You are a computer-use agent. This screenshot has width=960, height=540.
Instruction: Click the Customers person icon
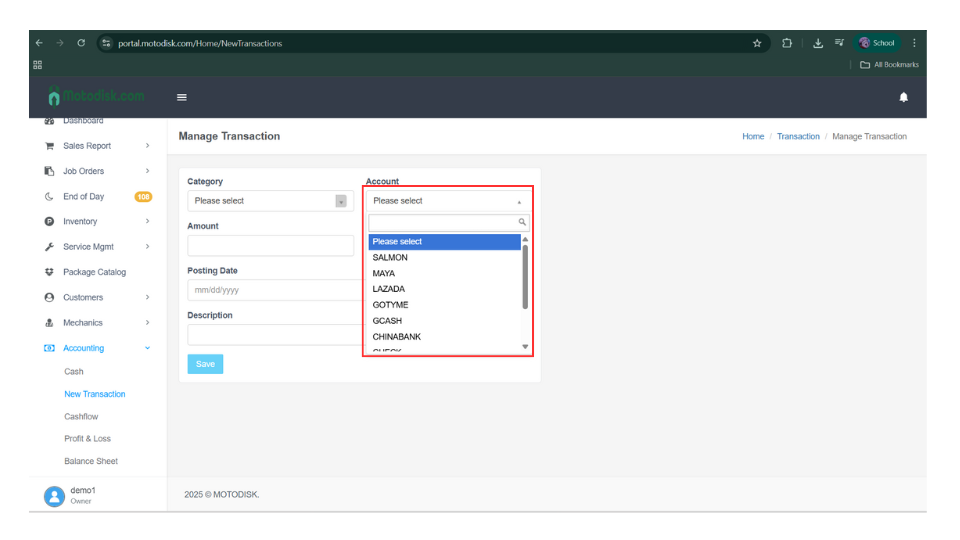click(49, 297)
